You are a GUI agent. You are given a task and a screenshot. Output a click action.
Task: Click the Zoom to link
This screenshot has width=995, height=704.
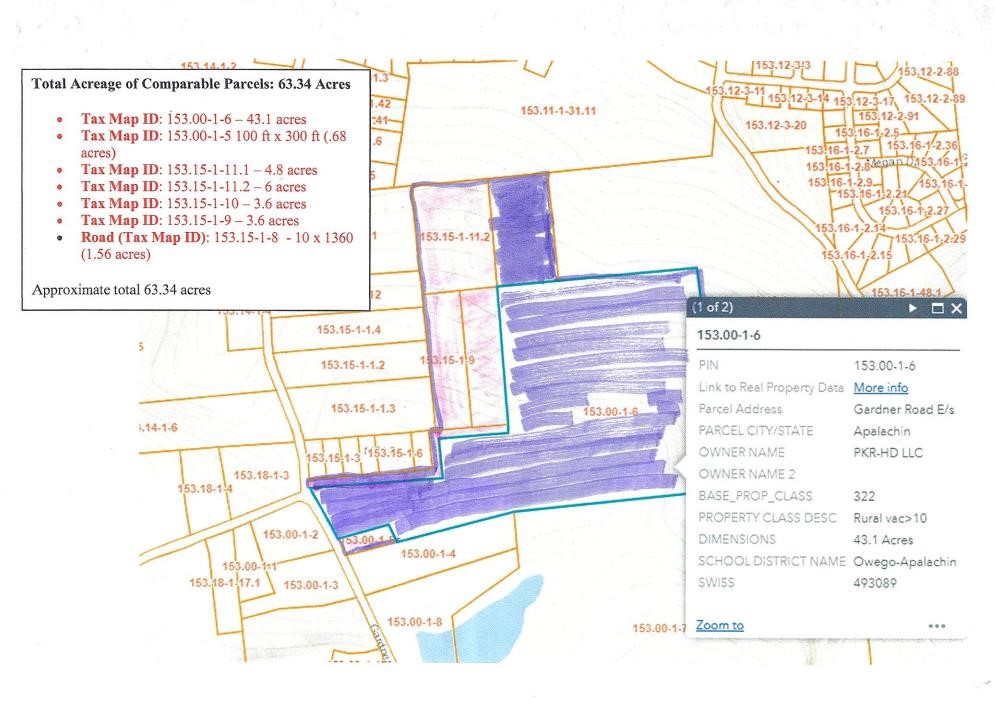click(x=719, y=625)
